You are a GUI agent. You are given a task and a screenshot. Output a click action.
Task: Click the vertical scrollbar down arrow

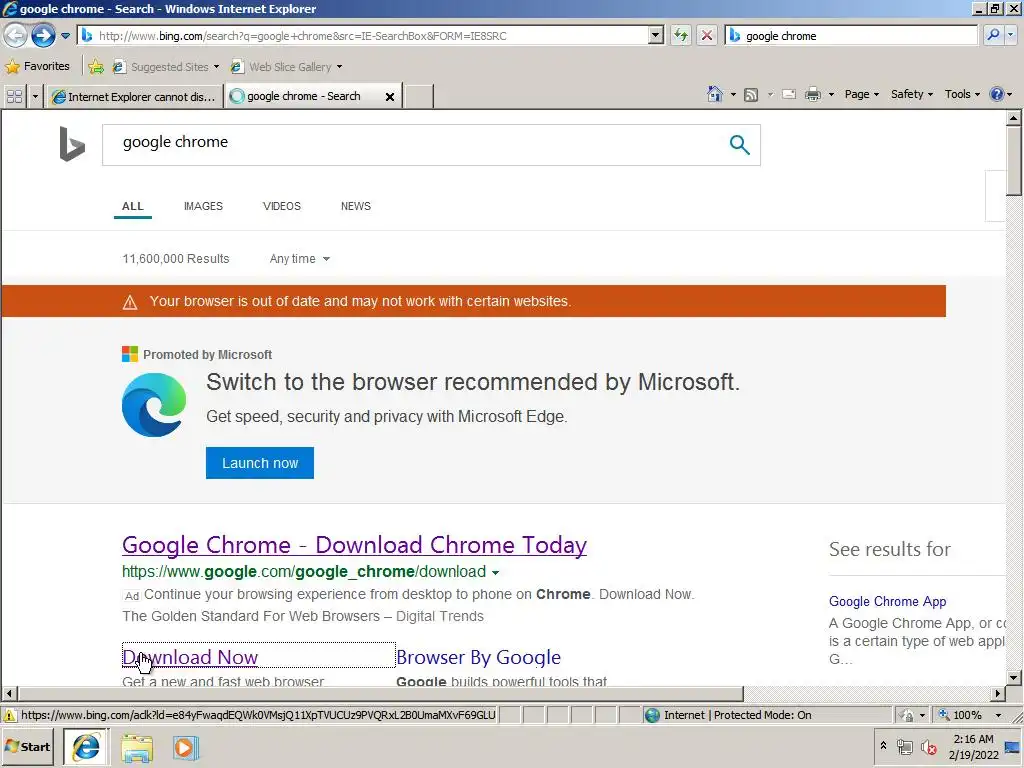pyautogui.click(x=1014, y=677)
